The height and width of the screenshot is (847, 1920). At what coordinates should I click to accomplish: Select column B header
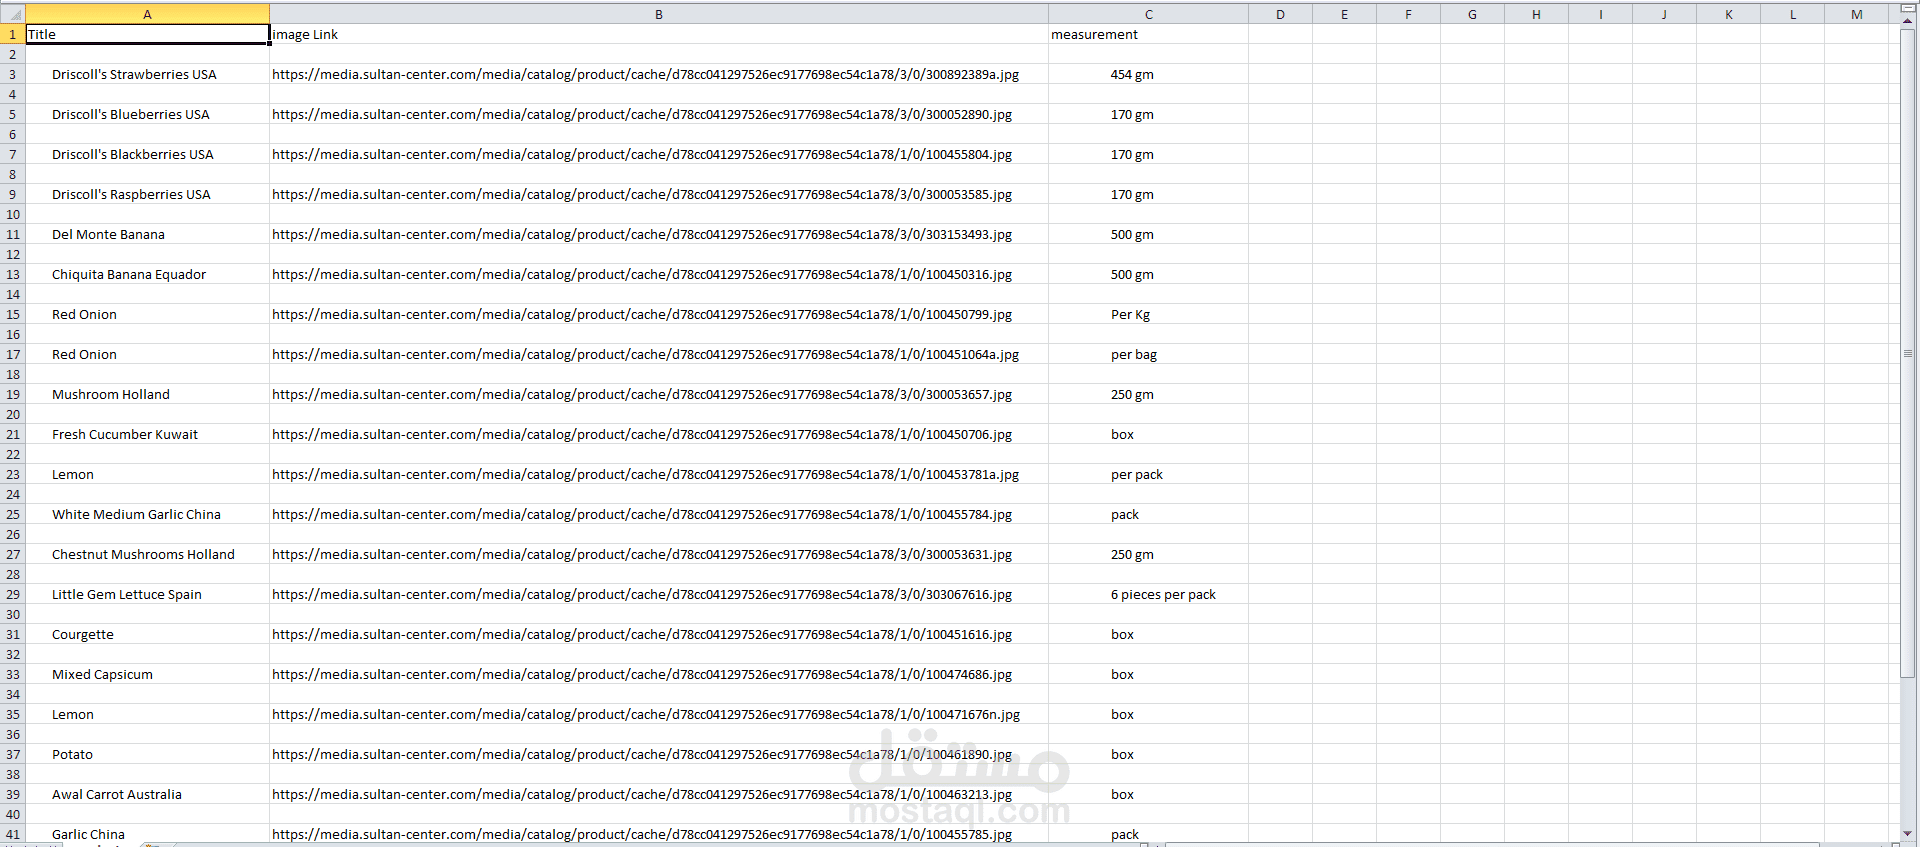click(x=659, y=14)
